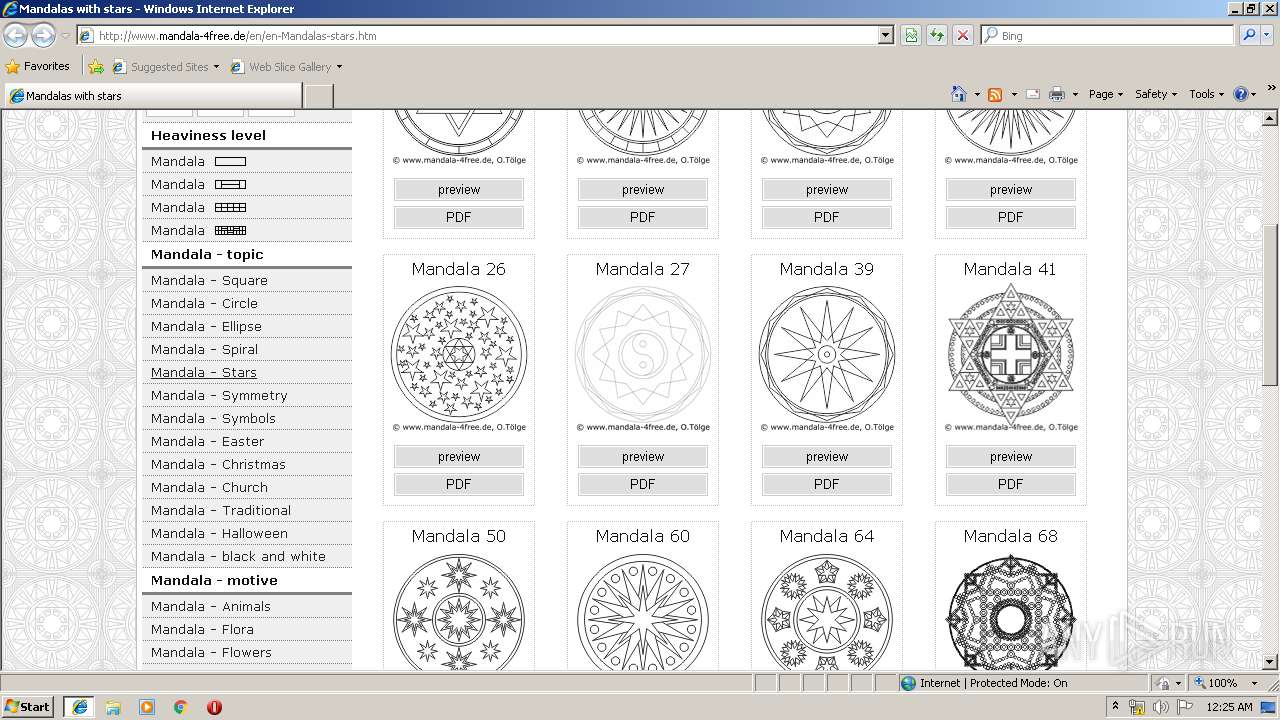1280x720 pixels.
Task: Open Mandala - Spiral topic link
Action: pos(204,349)
